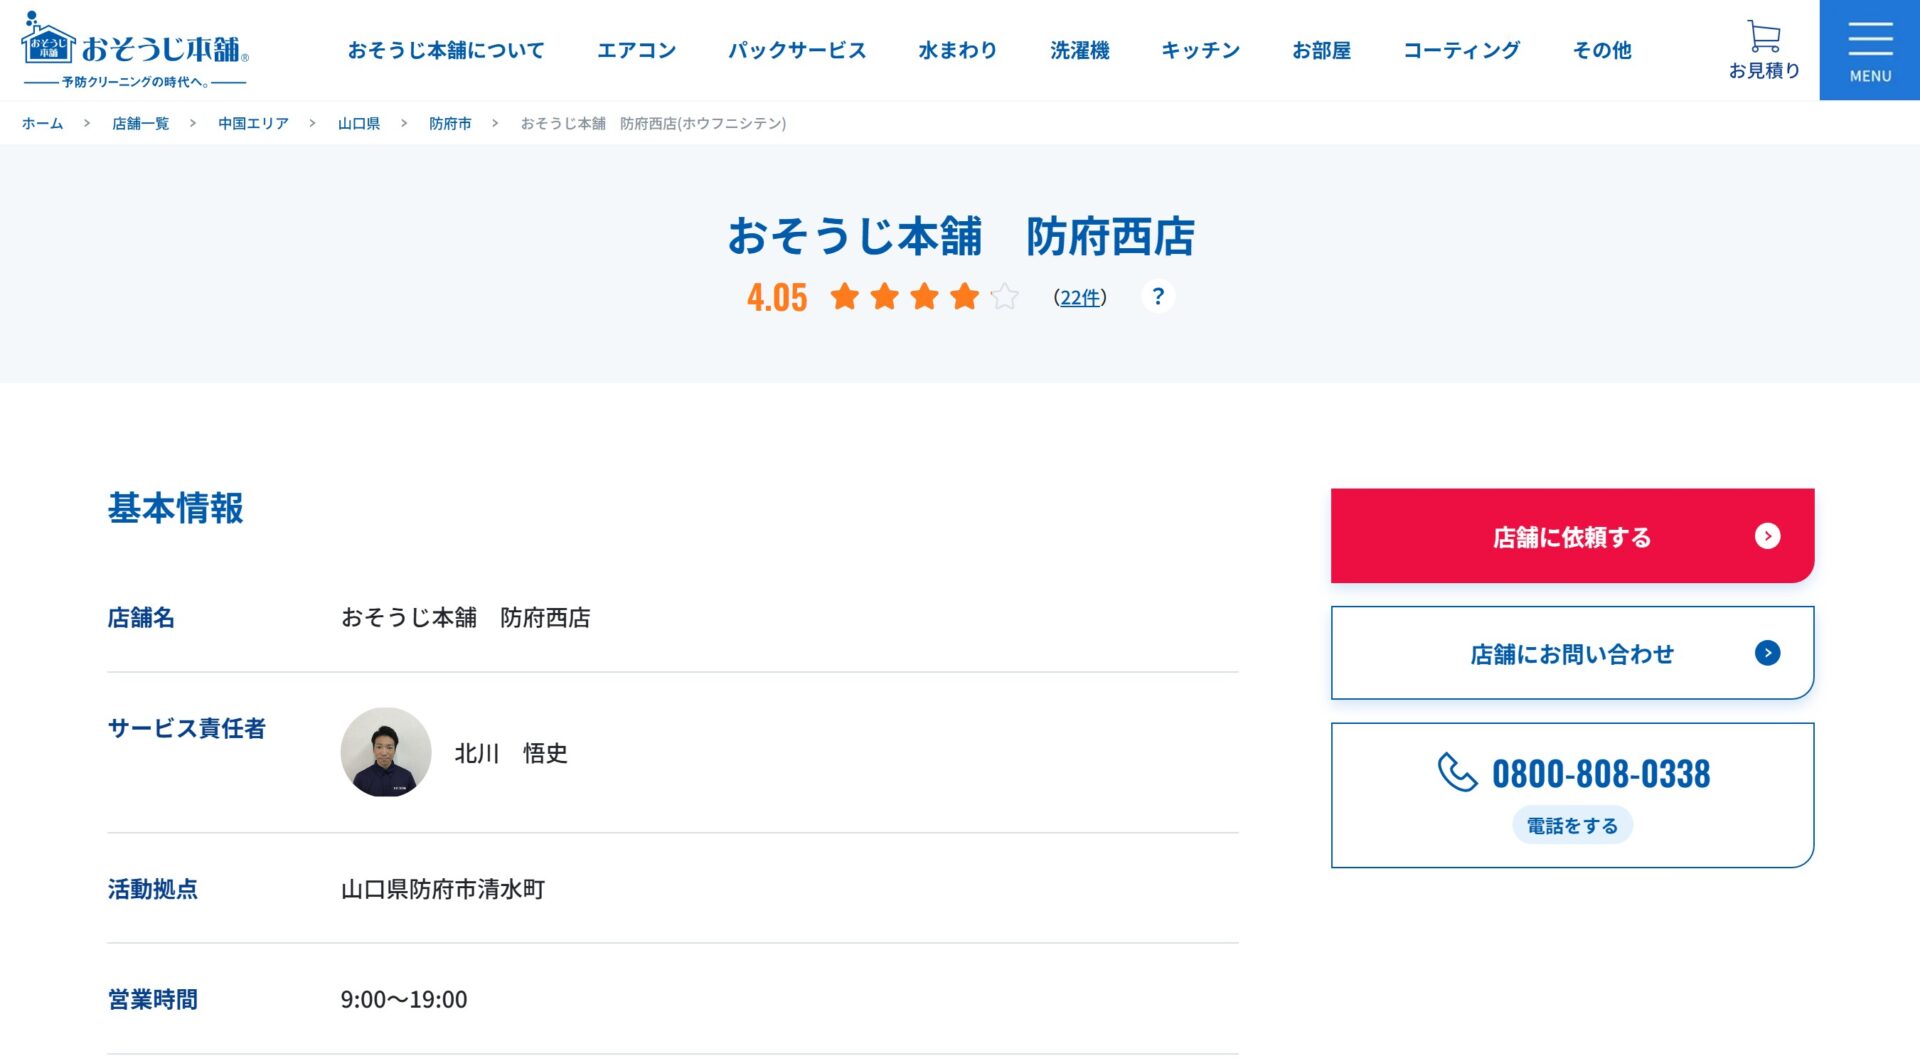Go to ホーム breadcrumb link
Screen dimensions: 1920x1061
click(42, 123)
